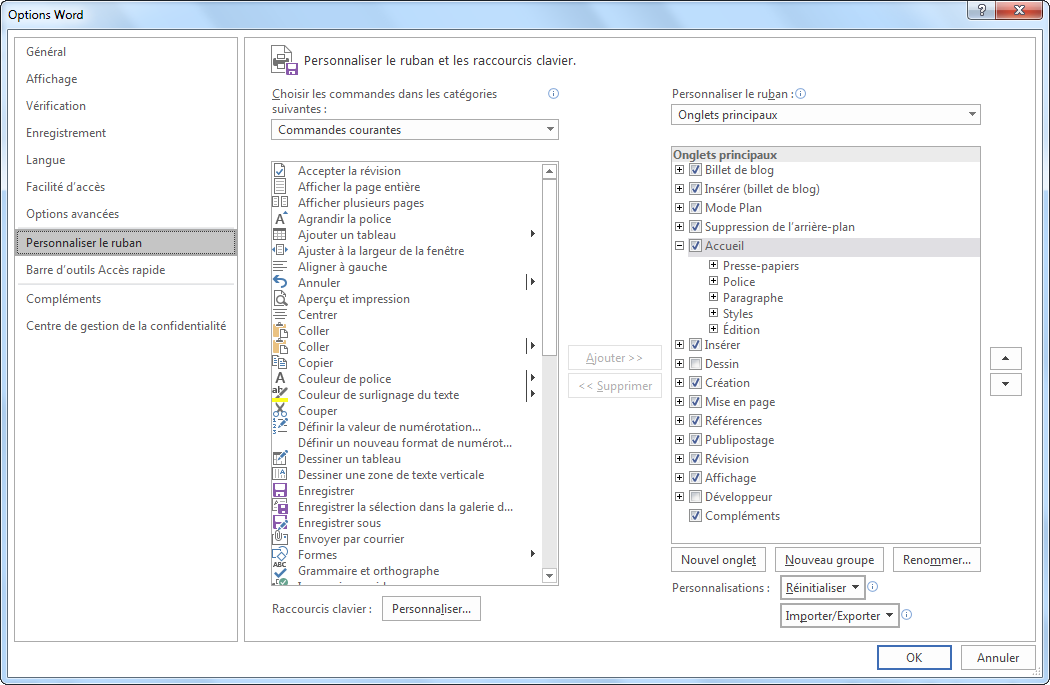Click command list scrollbar down arrow
Viewport: 1050px width, 685px height.
coord(550,575)
